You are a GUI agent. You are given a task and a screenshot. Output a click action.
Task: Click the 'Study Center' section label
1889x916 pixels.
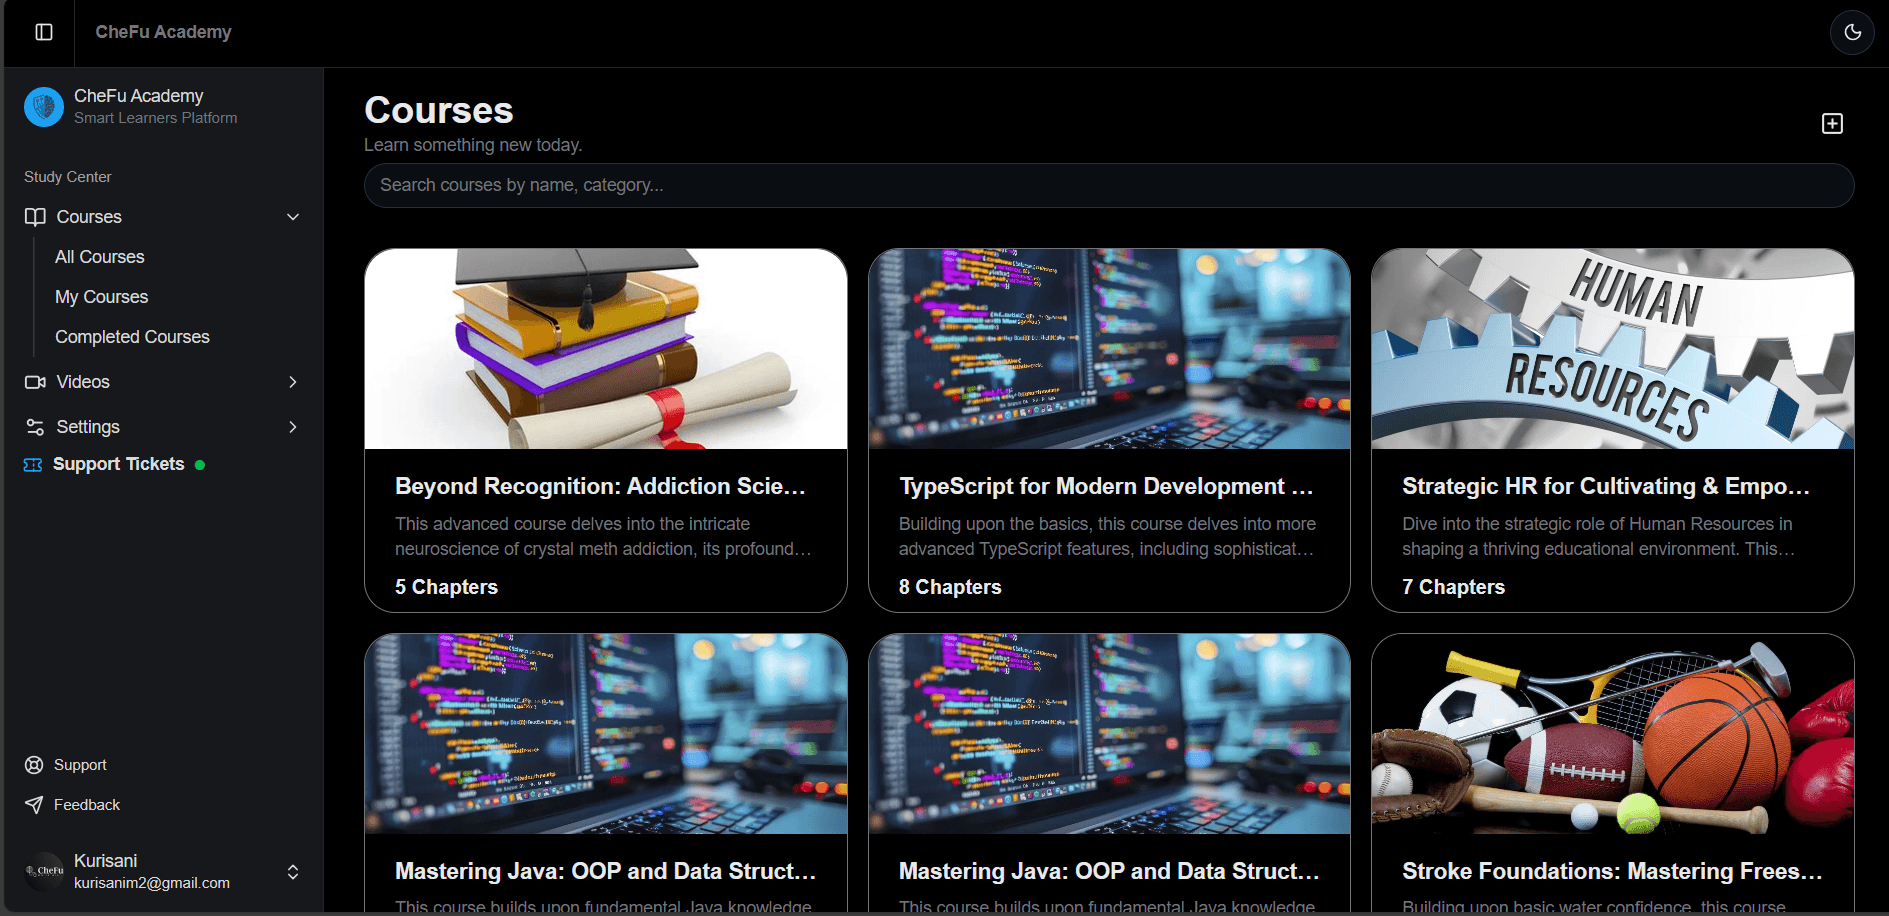tap(68, 177)
